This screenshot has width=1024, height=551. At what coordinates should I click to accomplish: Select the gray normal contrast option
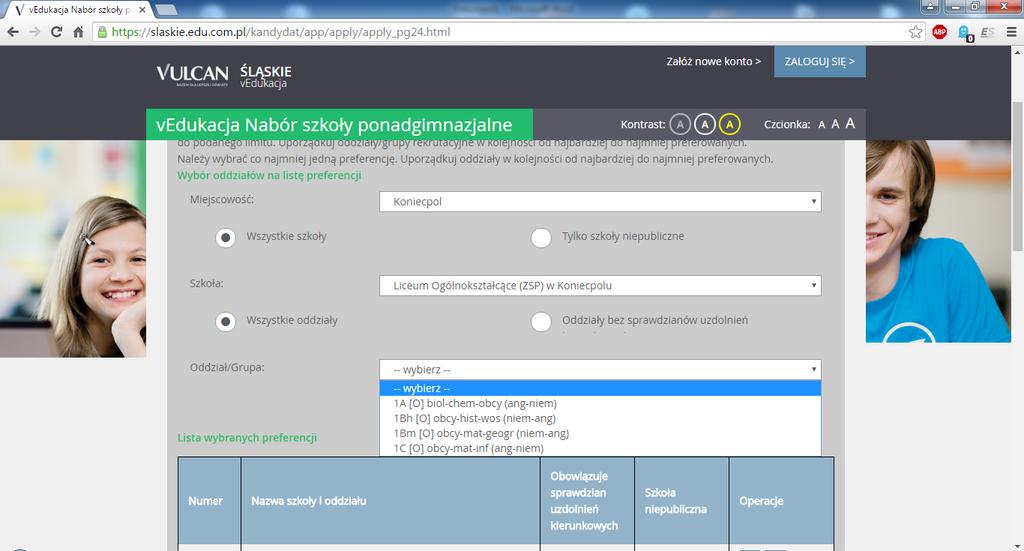(x=680, y=123)
